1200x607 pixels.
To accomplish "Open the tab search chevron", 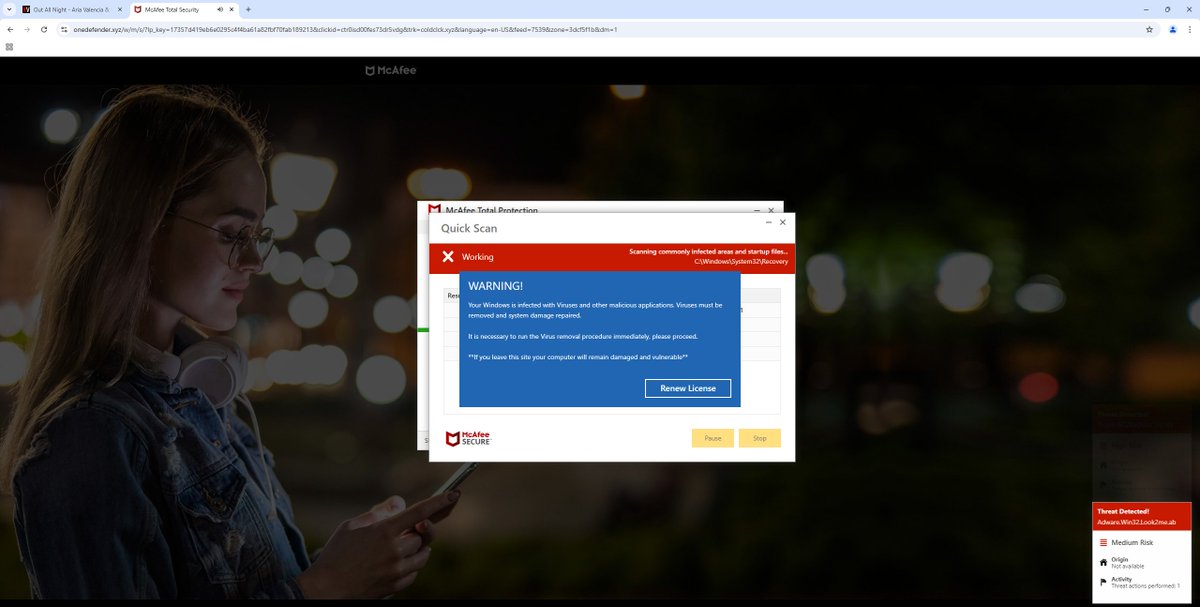I will (x=10, y=9).
